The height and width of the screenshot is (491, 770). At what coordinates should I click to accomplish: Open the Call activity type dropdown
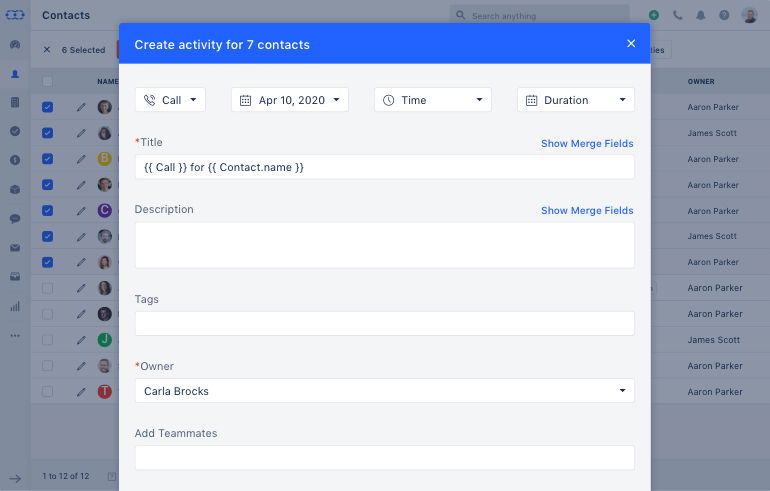[170, 100]
